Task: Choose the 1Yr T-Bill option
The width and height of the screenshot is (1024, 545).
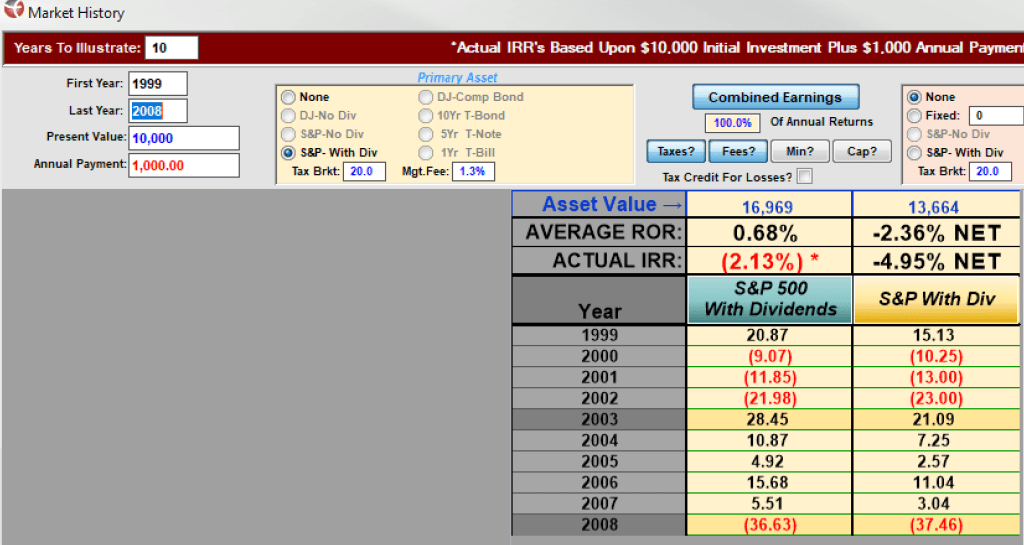Action: (426, 153)
